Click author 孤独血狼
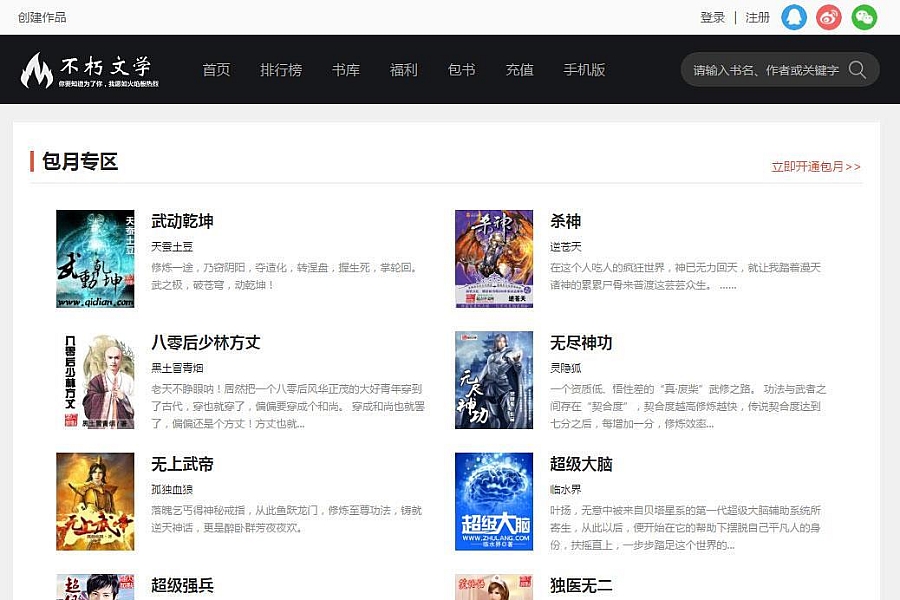The height and width of the screenshot is (600, 900). click(172, 489)
